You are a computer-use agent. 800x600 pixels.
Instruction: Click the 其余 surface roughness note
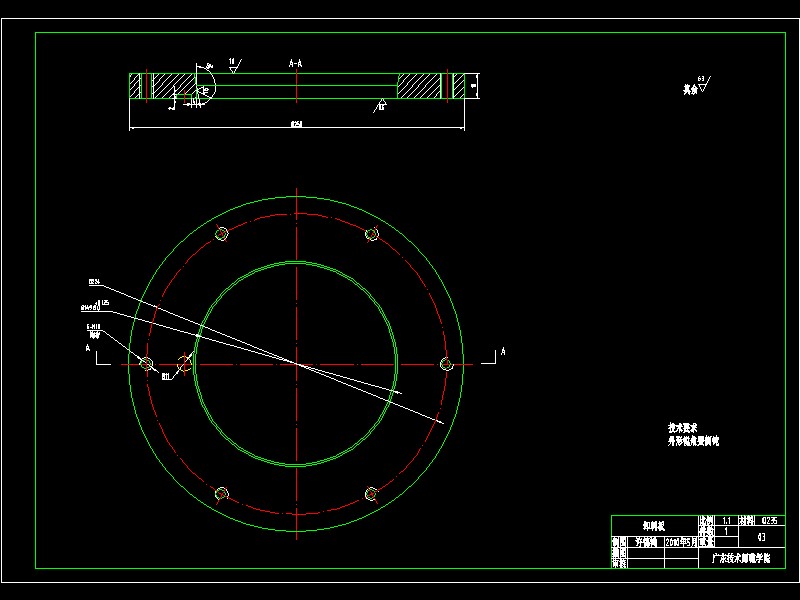tap(696, 86)
